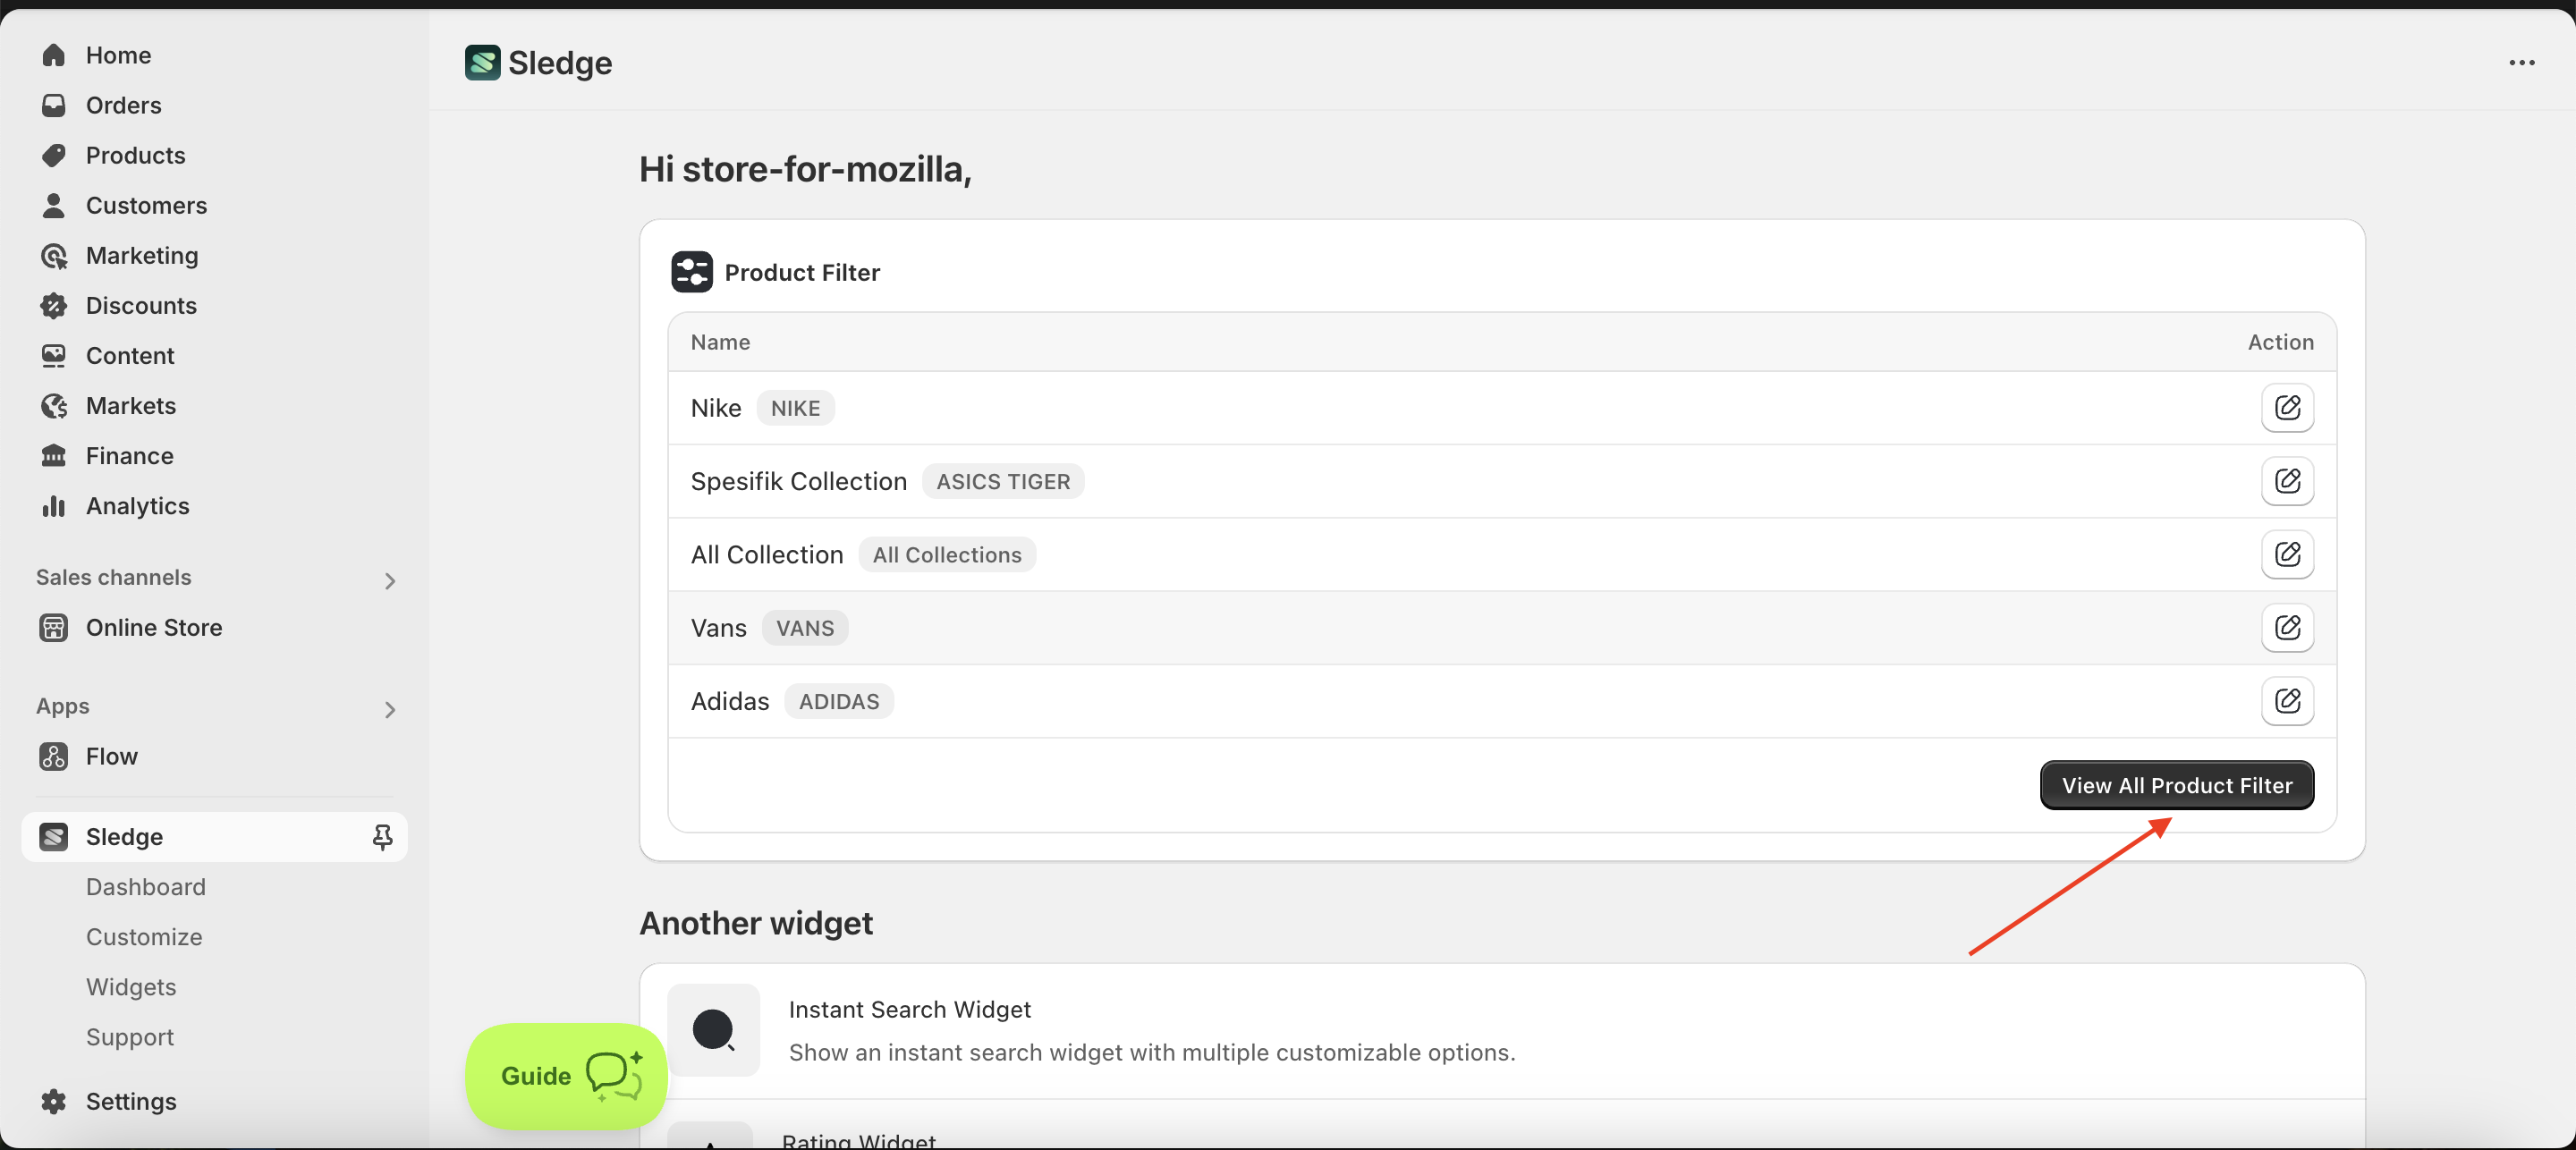This screenshot has height=1150, width=2576.
Task: Click the pin icon beside Sledge
Action: [382, 837]
